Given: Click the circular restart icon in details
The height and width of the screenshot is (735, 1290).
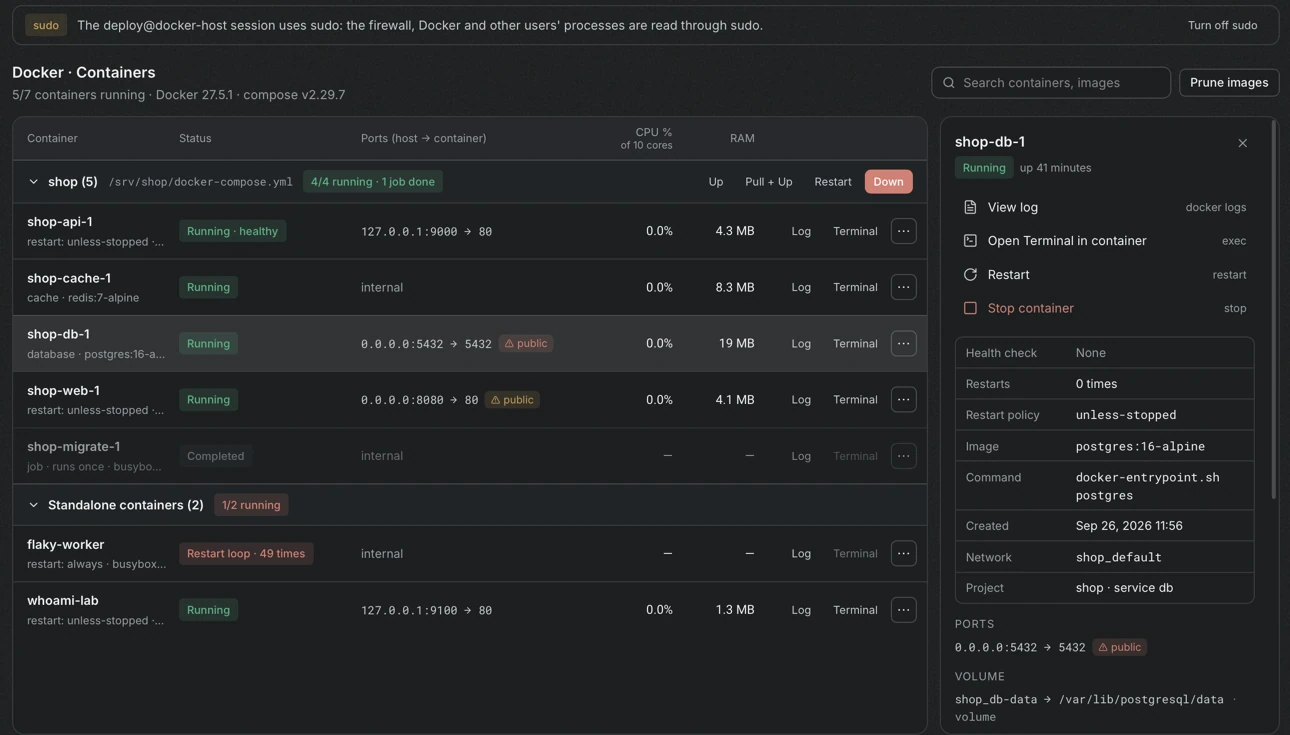Looking at the screenshot, I should (970, 274).
